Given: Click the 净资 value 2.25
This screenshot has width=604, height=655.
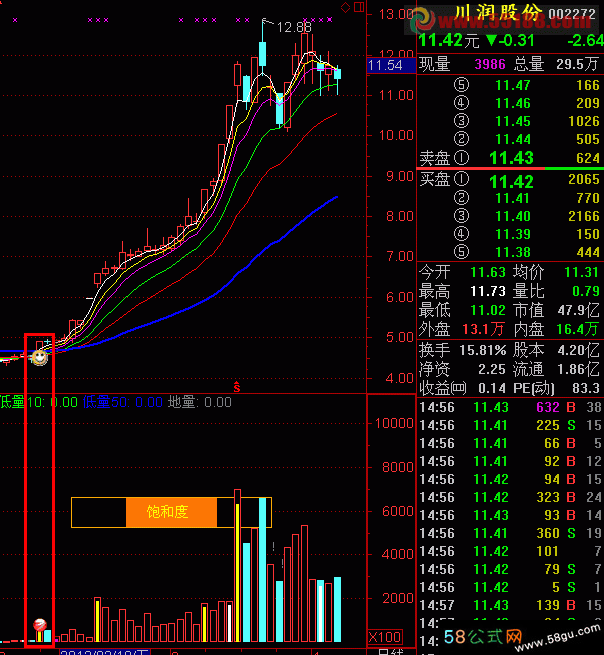Looking at the screenshot, I should [x=492, y=369].
